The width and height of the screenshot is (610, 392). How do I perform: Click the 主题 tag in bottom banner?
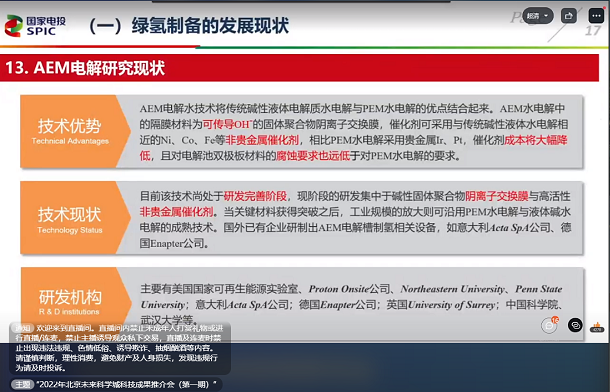click(22, 385)
